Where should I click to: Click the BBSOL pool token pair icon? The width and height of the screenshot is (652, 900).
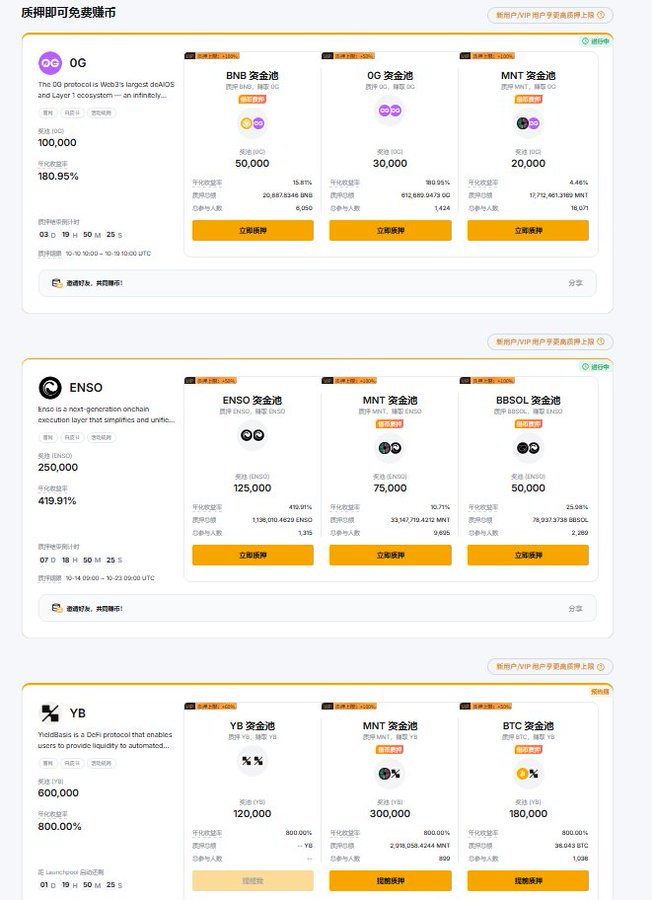pyautogui.click(x=527, y=448)
